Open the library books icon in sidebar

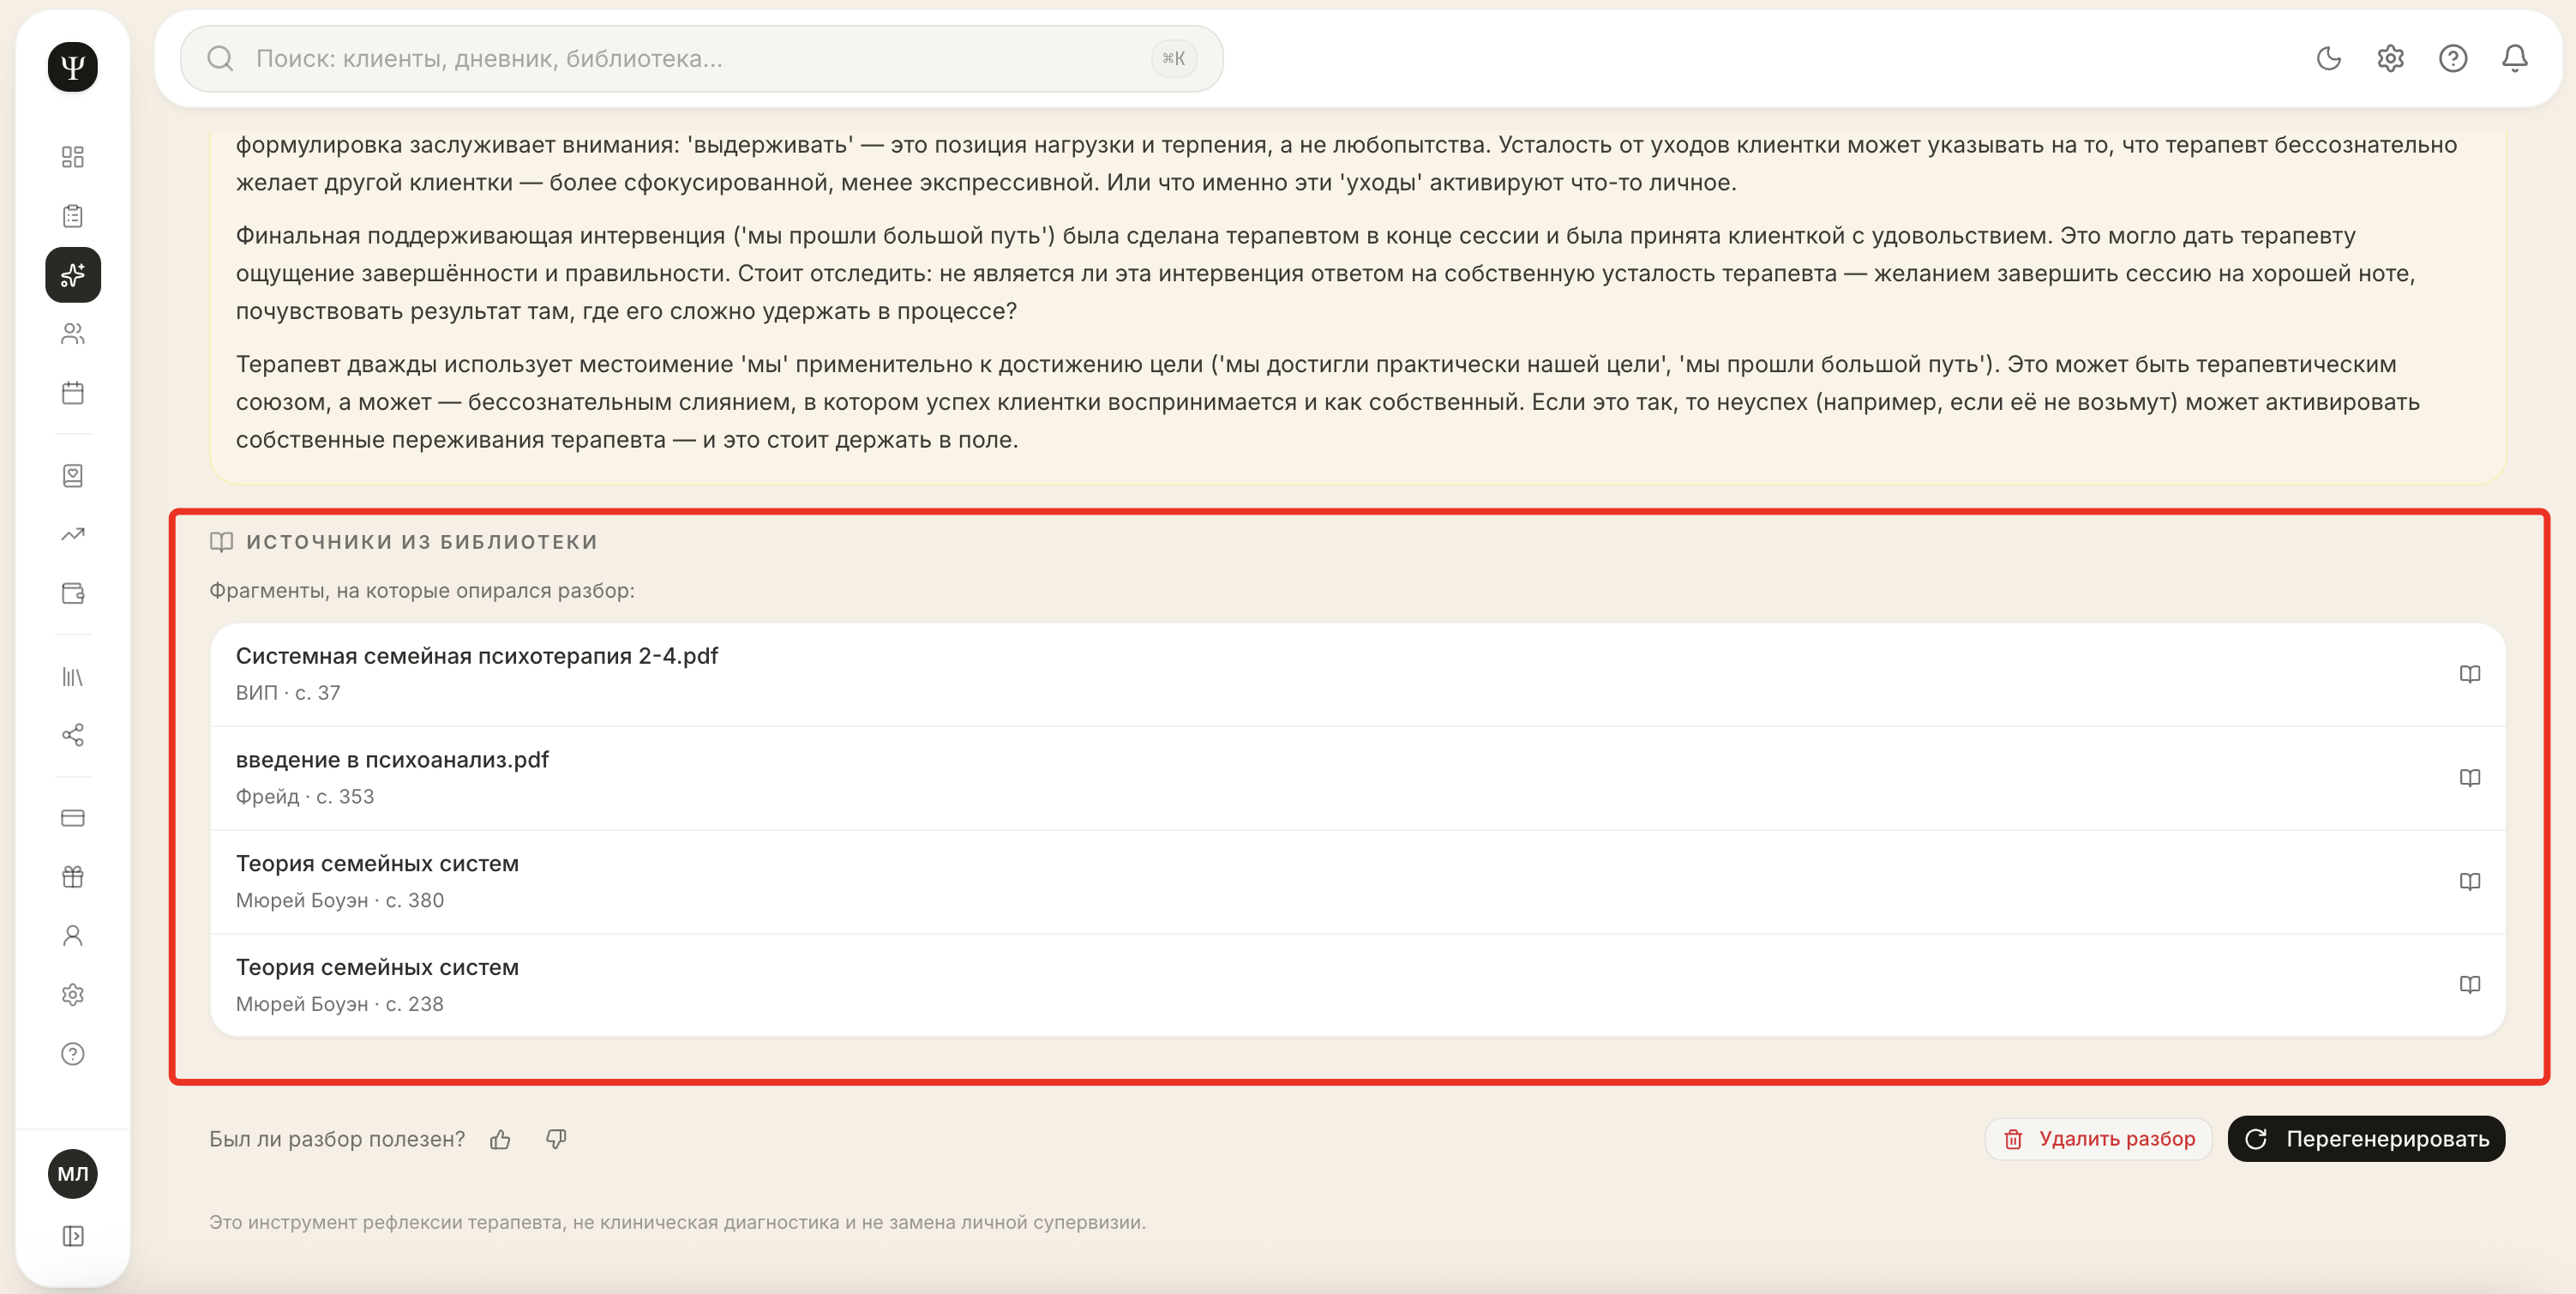pos(73,677)
